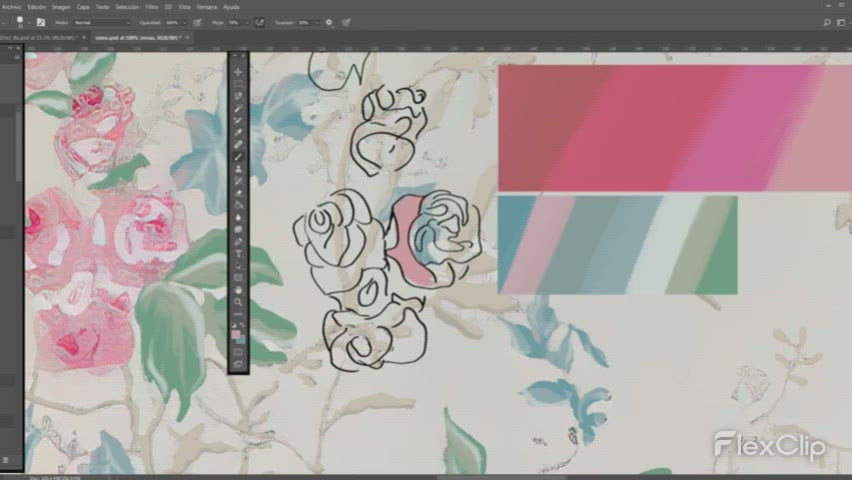
Task: Toggle the airbrush build-up mode
Action: click(x=260, y=21)
